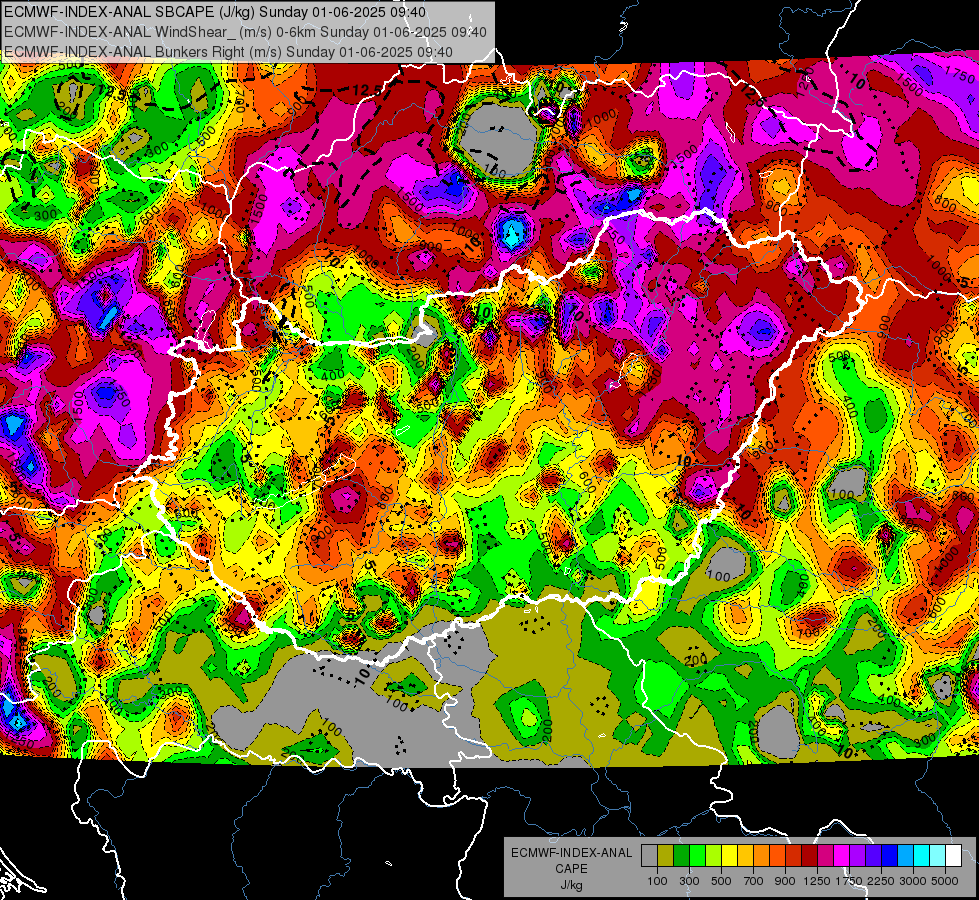Click ECMWF-INDEX-ANAL text in the legend box
The height and width of the screenshot is (900, 979).
(x=572, y=853)
